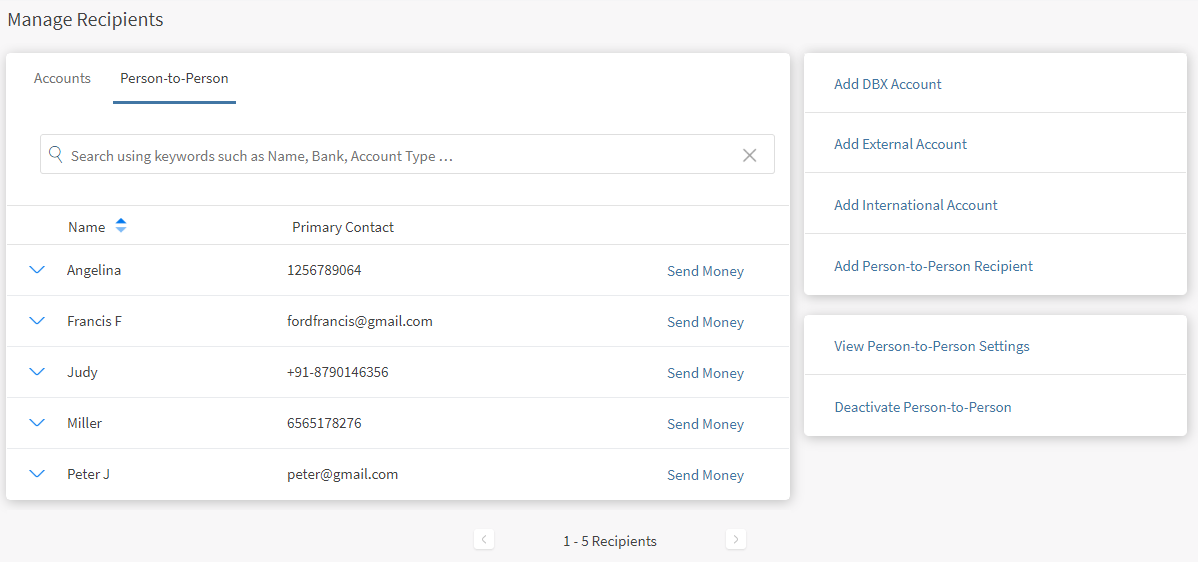Expand Judy's recipient details
Viewport: 1198px width, 562px height.
(38, 372)
